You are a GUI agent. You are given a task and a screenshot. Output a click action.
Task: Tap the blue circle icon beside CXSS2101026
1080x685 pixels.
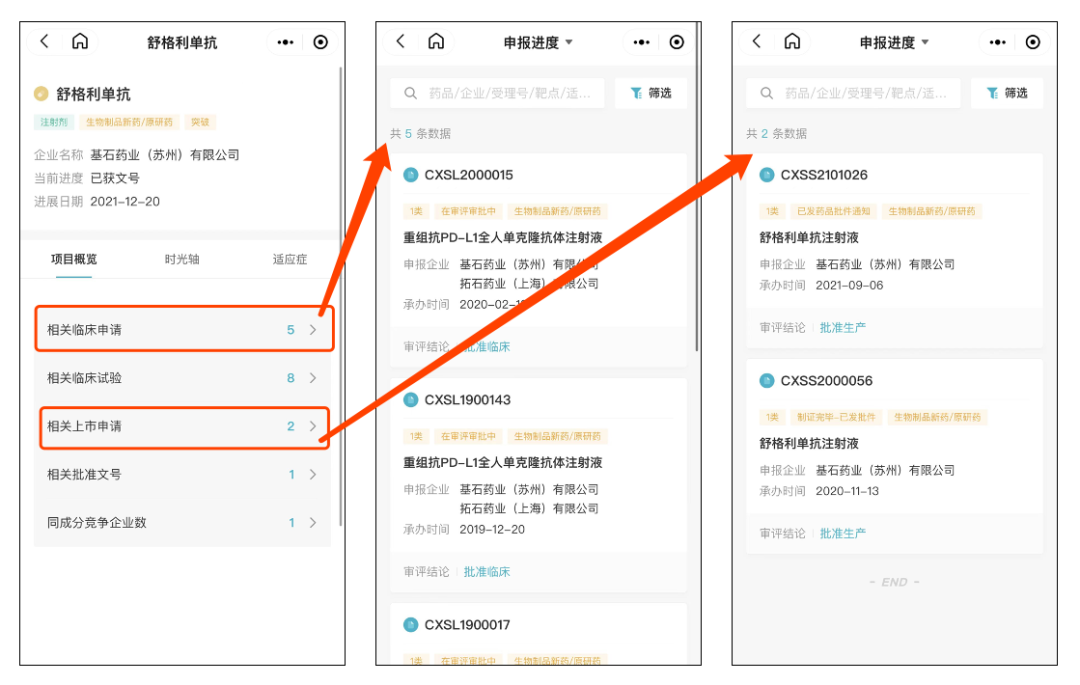point(767,175)
